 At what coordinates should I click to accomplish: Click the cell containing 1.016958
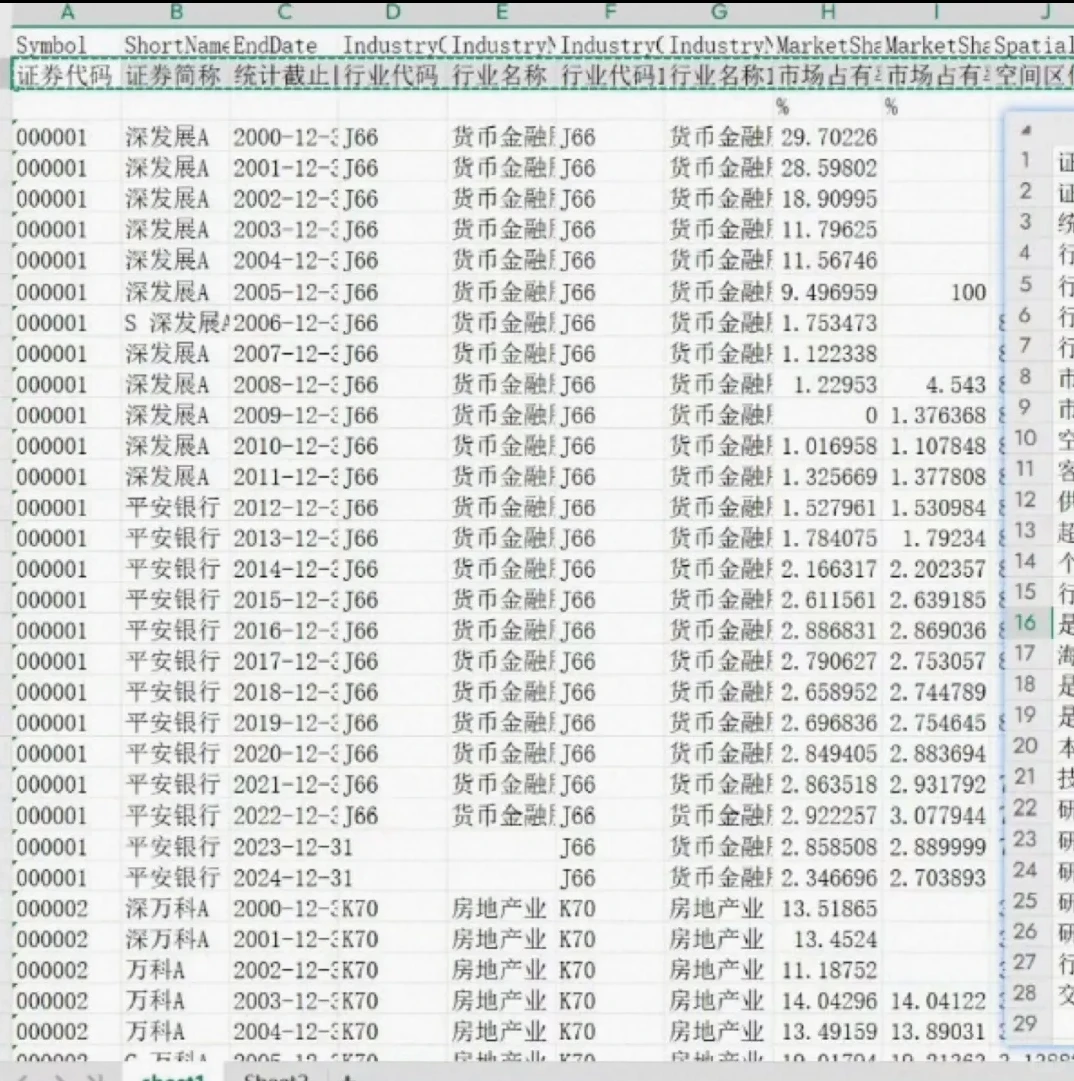pyautogui.click(x=829, y=446)
